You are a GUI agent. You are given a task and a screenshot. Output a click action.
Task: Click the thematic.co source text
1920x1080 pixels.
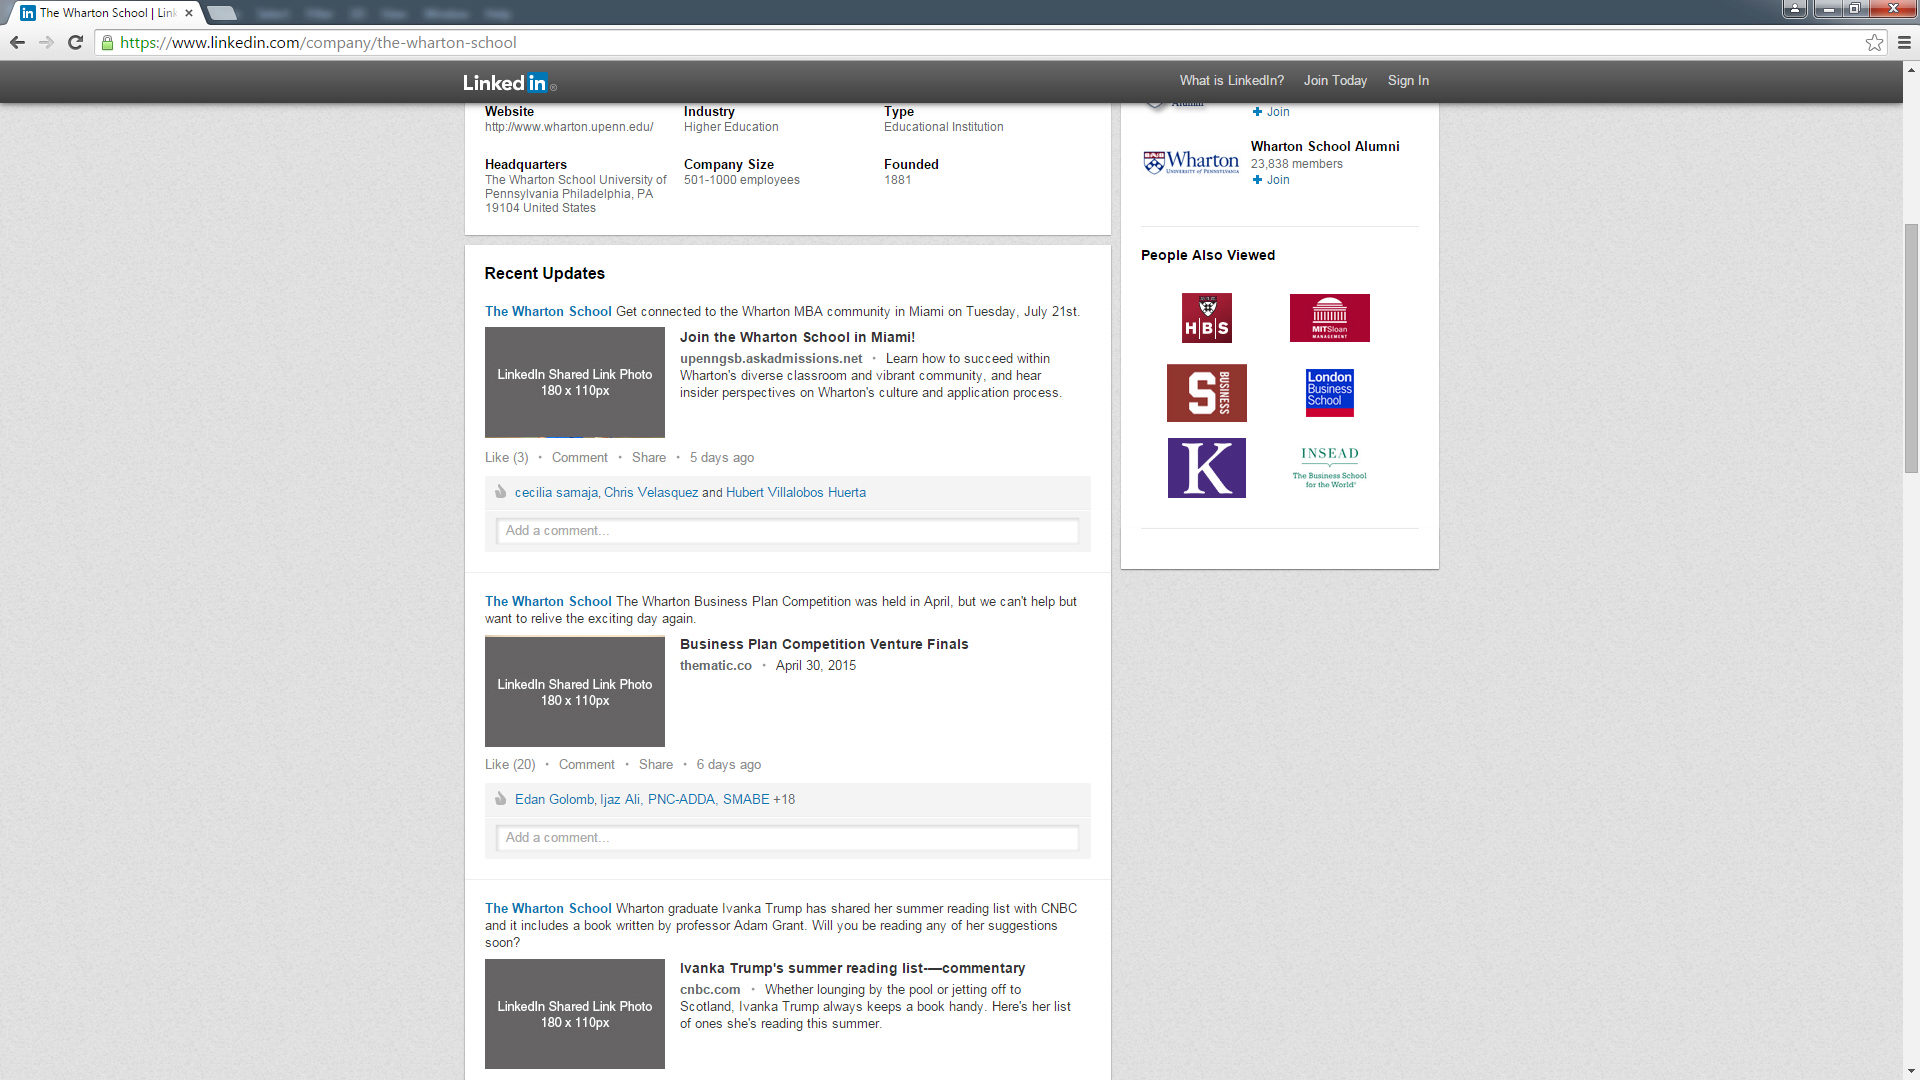[x=716, y=666]
